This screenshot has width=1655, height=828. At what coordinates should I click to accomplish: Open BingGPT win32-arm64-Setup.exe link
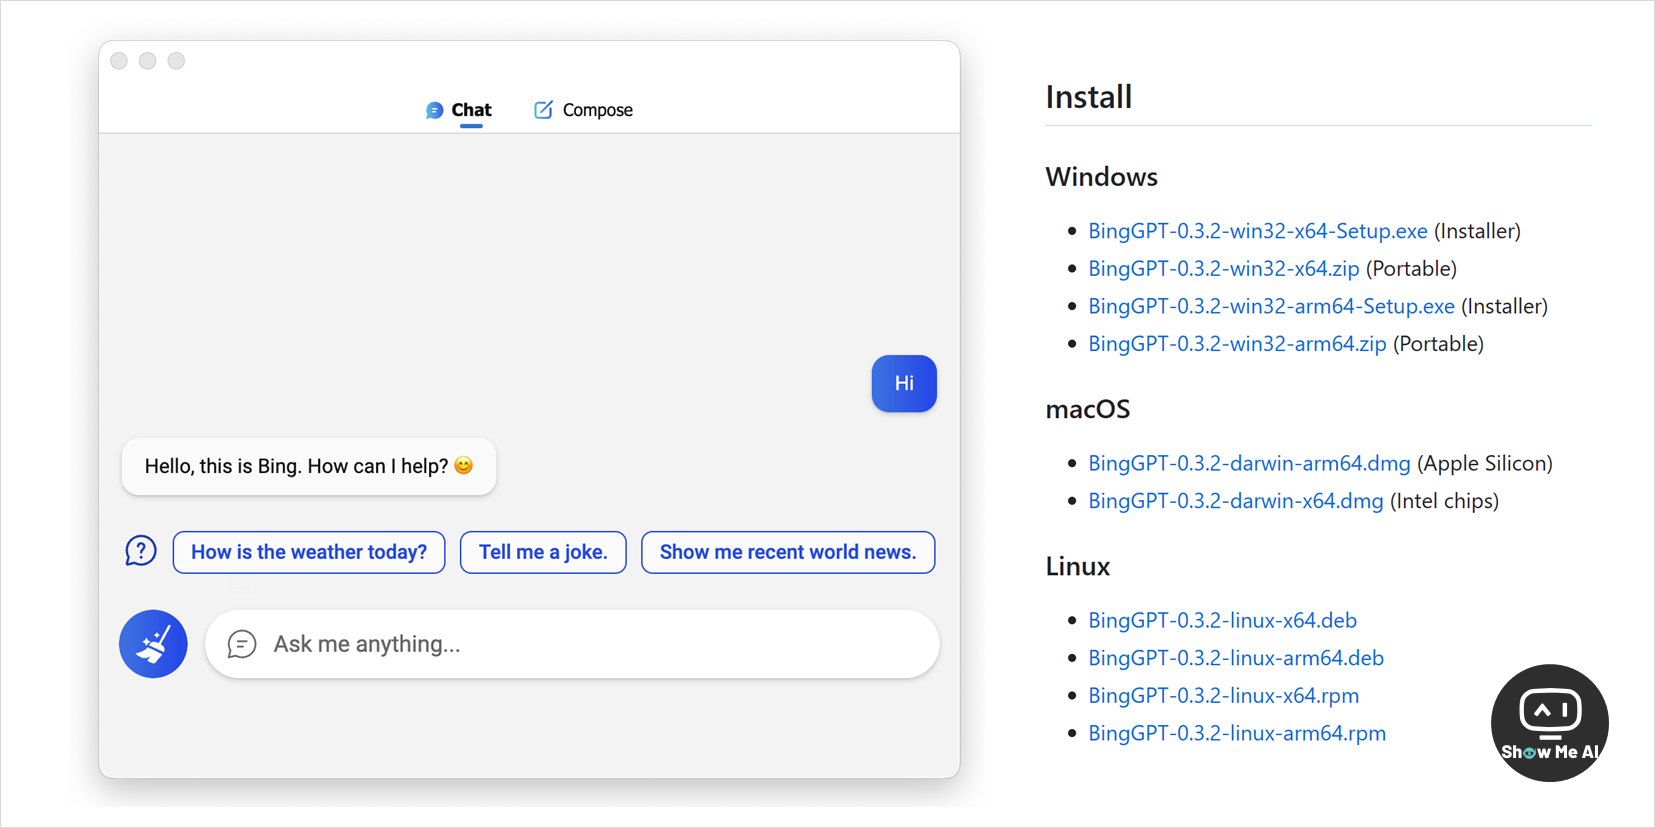(x=1271, y=306)
